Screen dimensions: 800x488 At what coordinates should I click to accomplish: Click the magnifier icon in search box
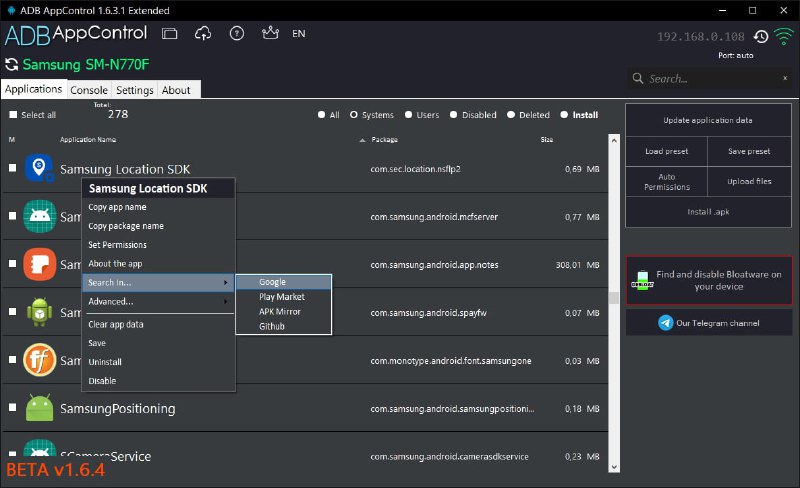[638, 79]
